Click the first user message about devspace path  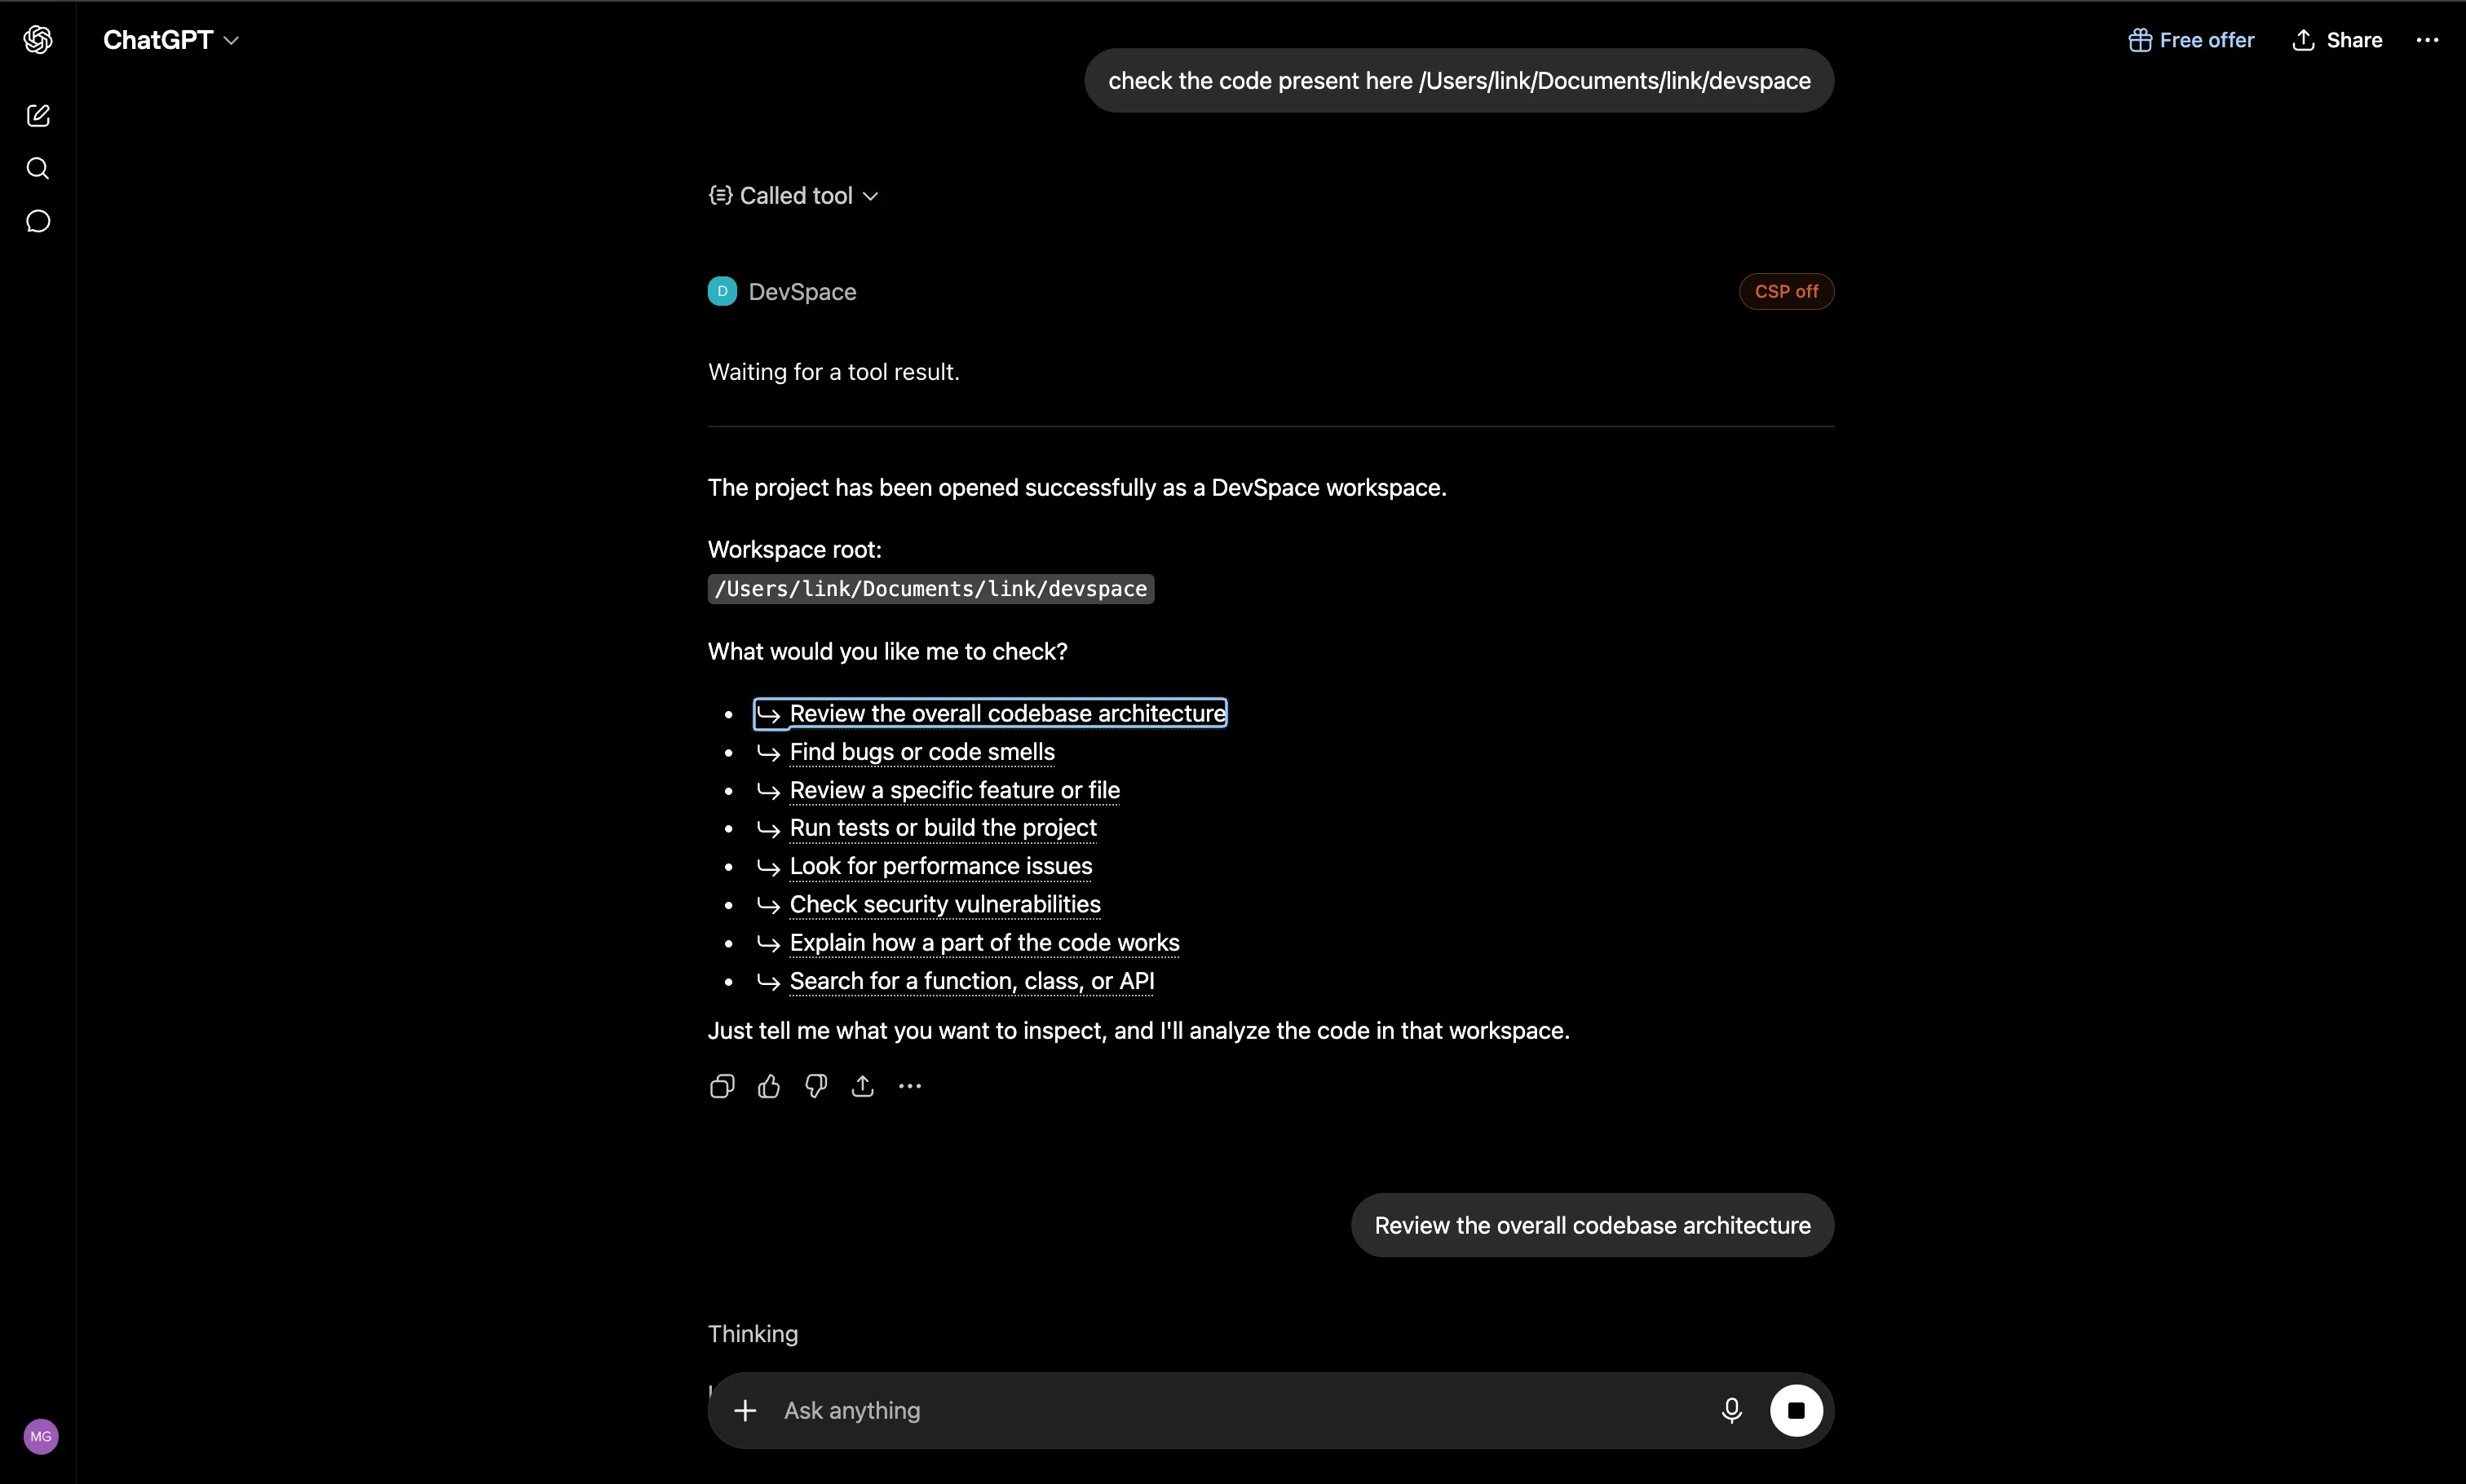(1459, 81)
